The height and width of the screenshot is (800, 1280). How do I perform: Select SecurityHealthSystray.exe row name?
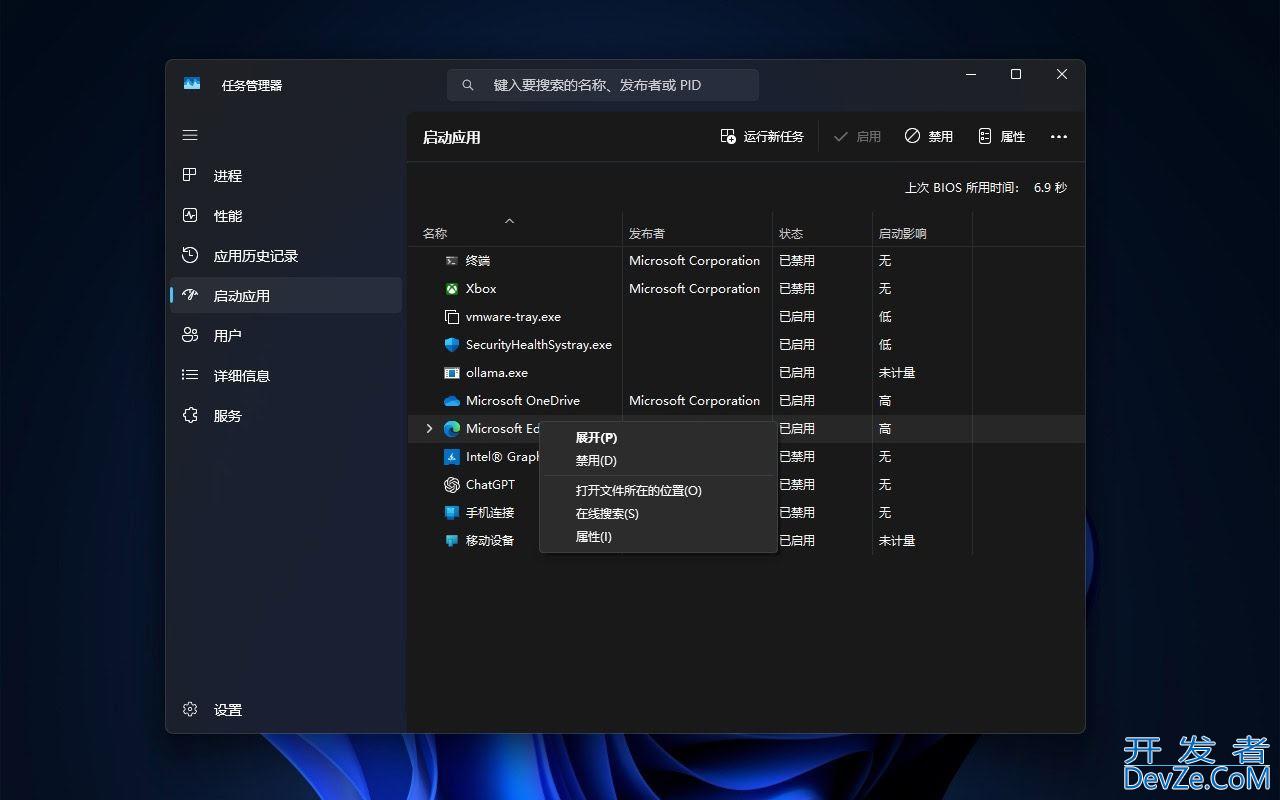click(x=539, y=344)
